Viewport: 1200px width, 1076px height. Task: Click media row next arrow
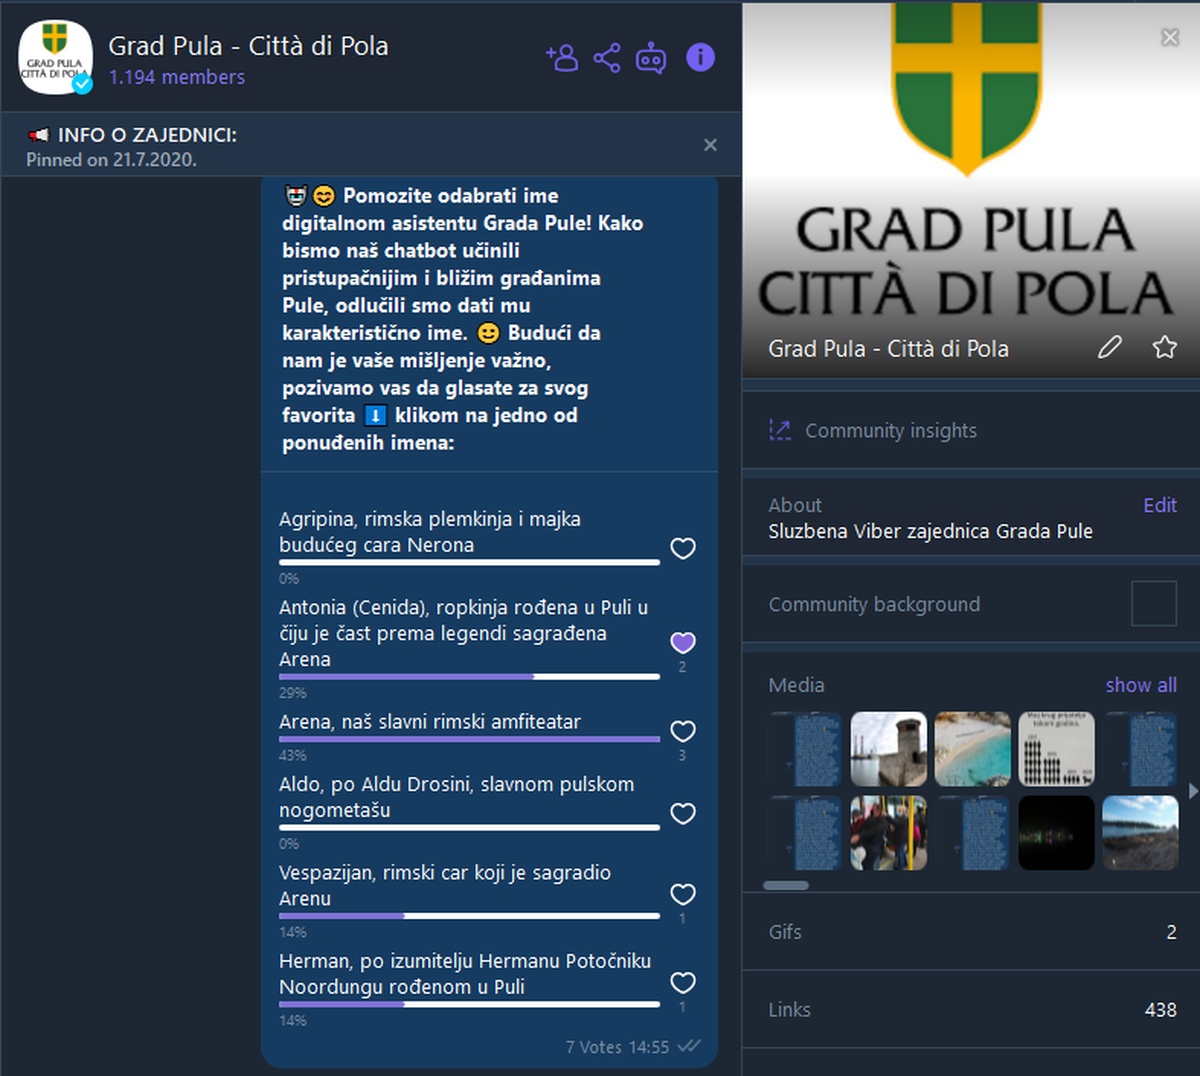(1192, 791)
